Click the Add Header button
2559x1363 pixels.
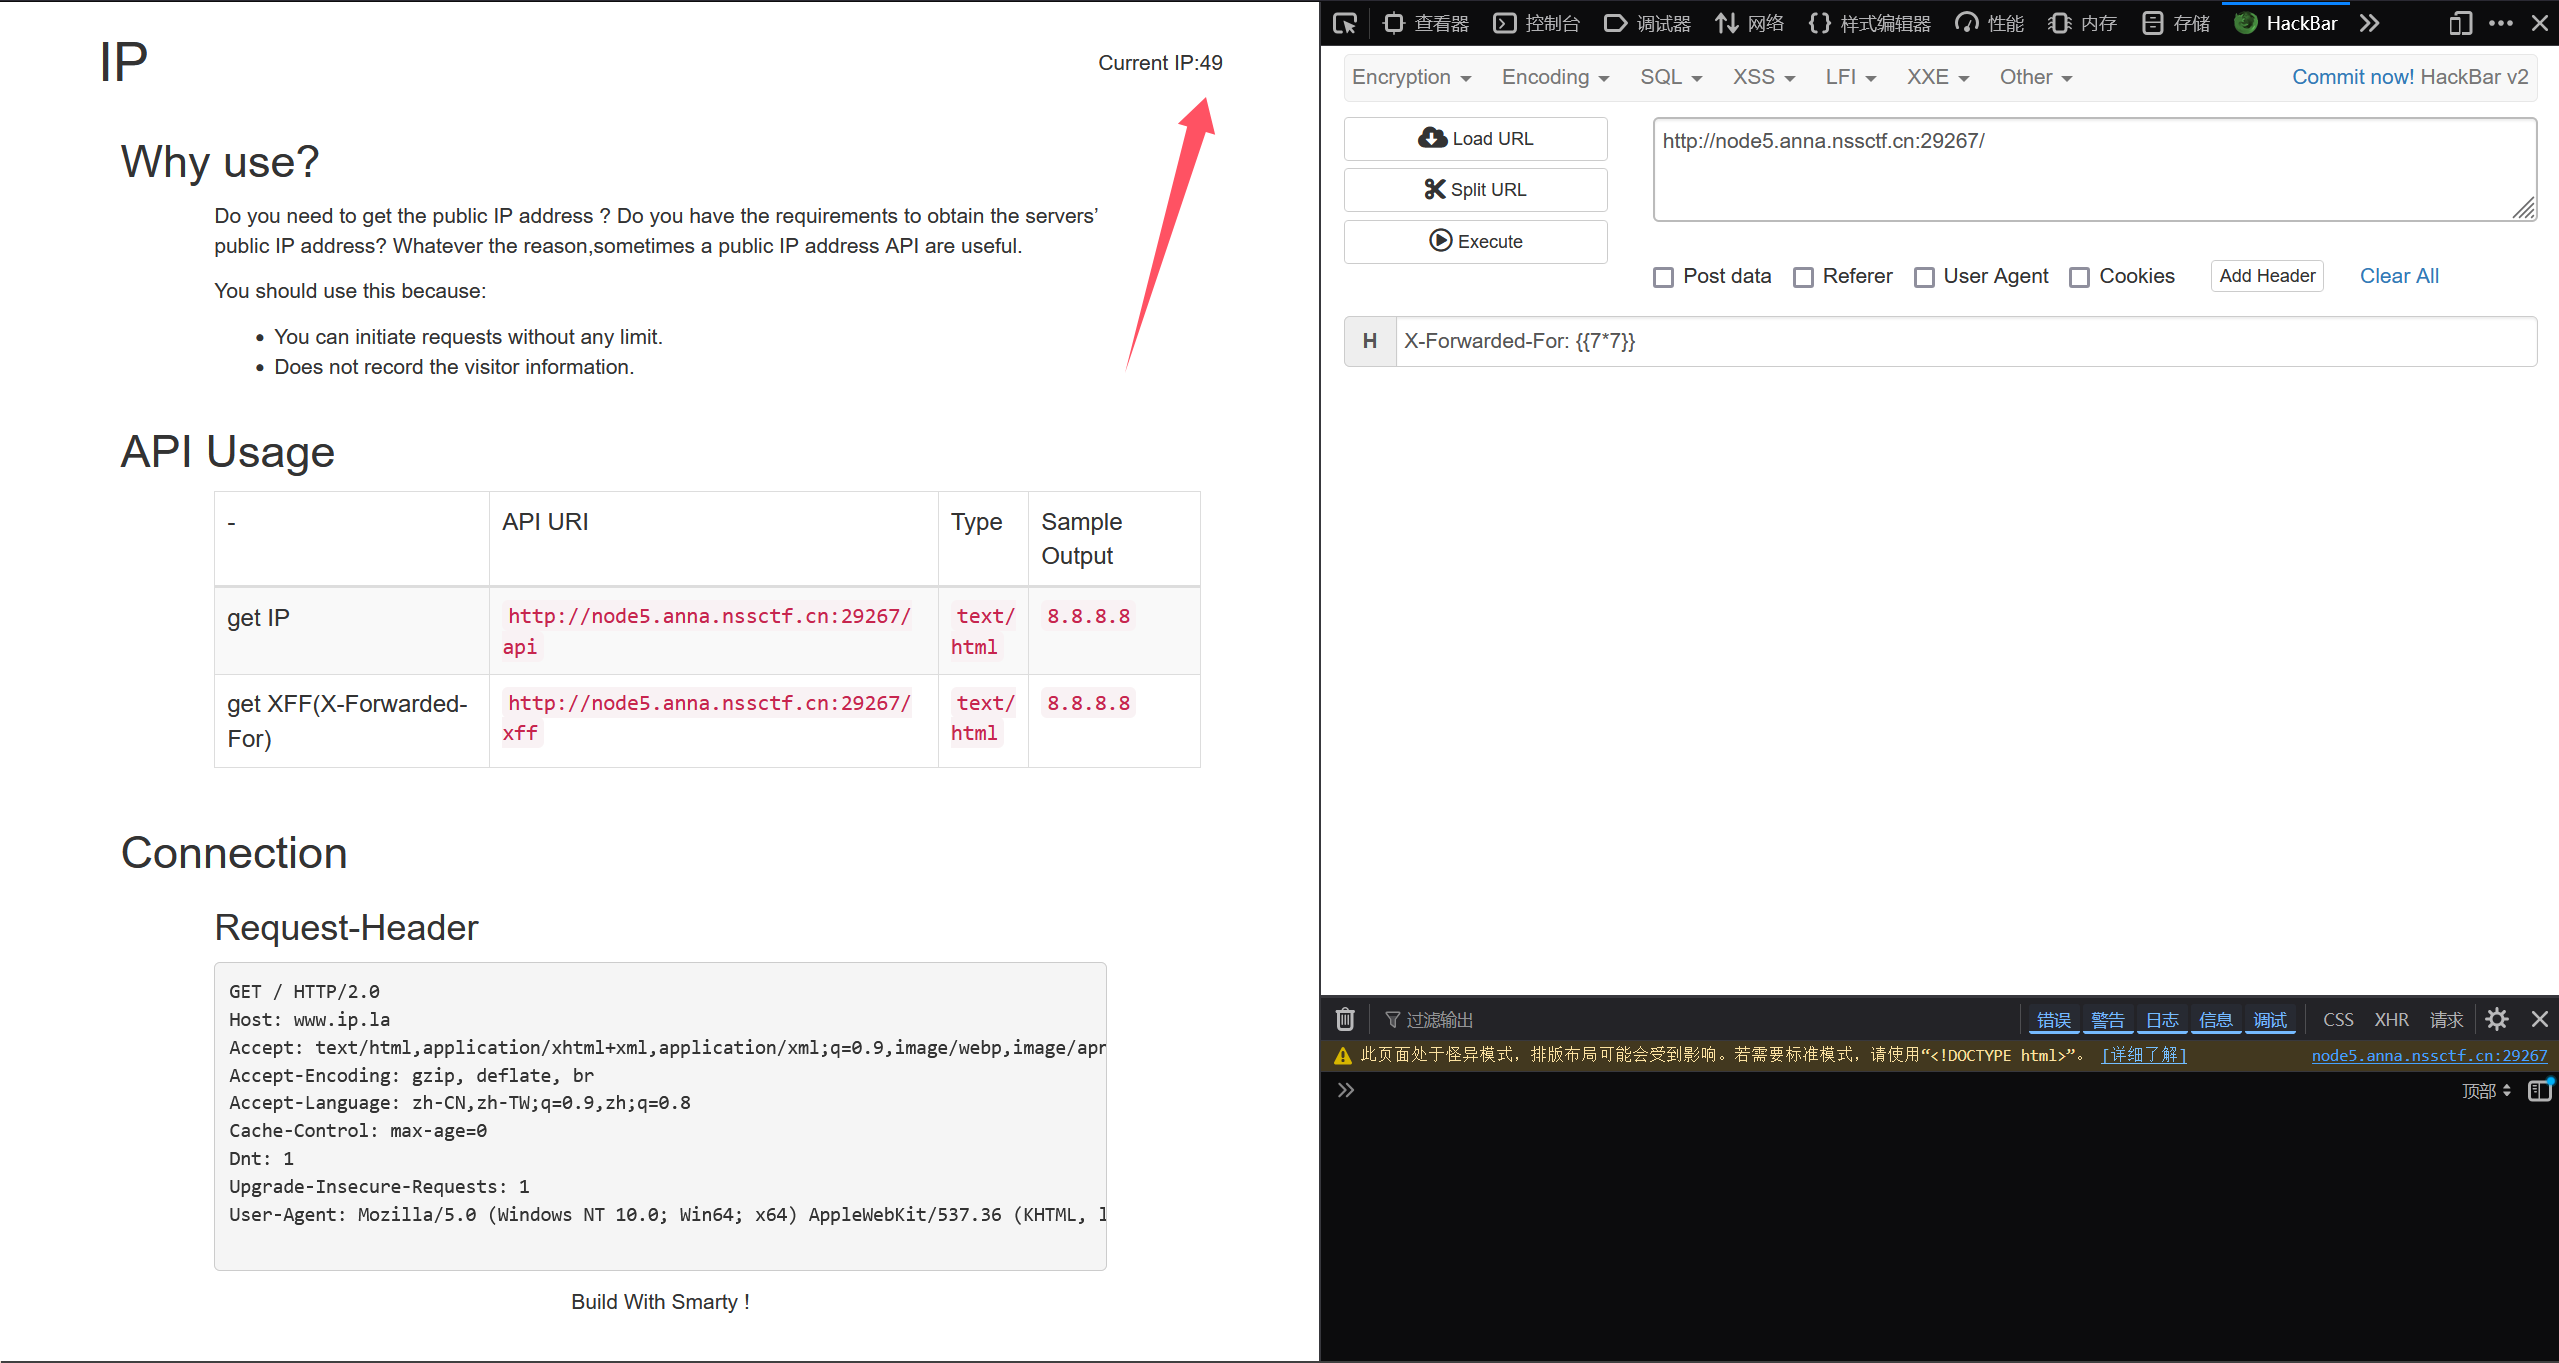pyautogui.click(x=2266, y=276)
